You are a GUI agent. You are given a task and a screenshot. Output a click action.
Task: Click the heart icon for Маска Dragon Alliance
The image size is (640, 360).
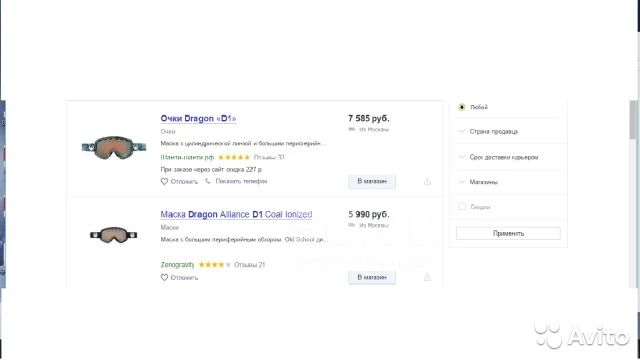164,278
